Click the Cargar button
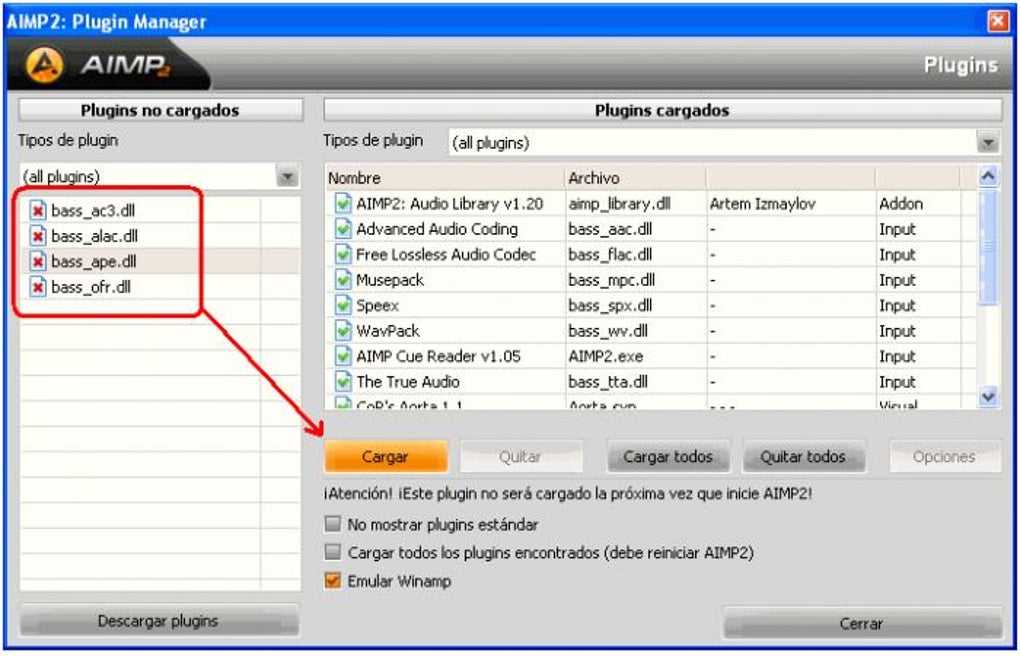Viewport: 1020px width, 656px height. click(386, 457)
